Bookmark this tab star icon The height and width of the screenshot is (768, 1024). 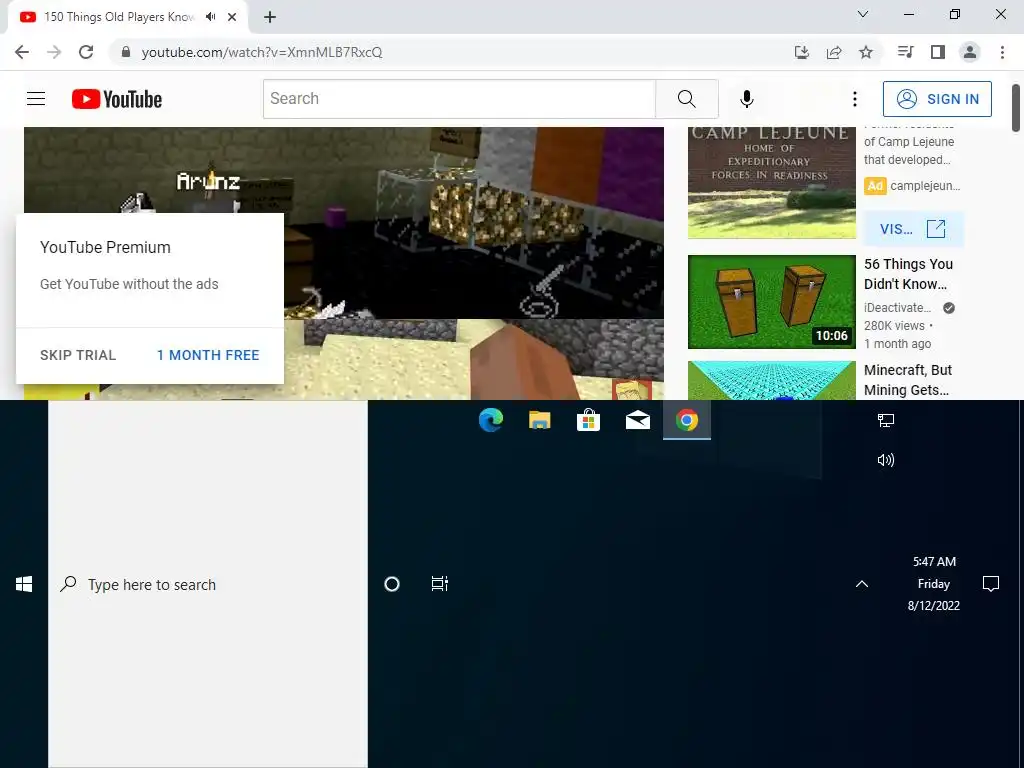point(866,52)
